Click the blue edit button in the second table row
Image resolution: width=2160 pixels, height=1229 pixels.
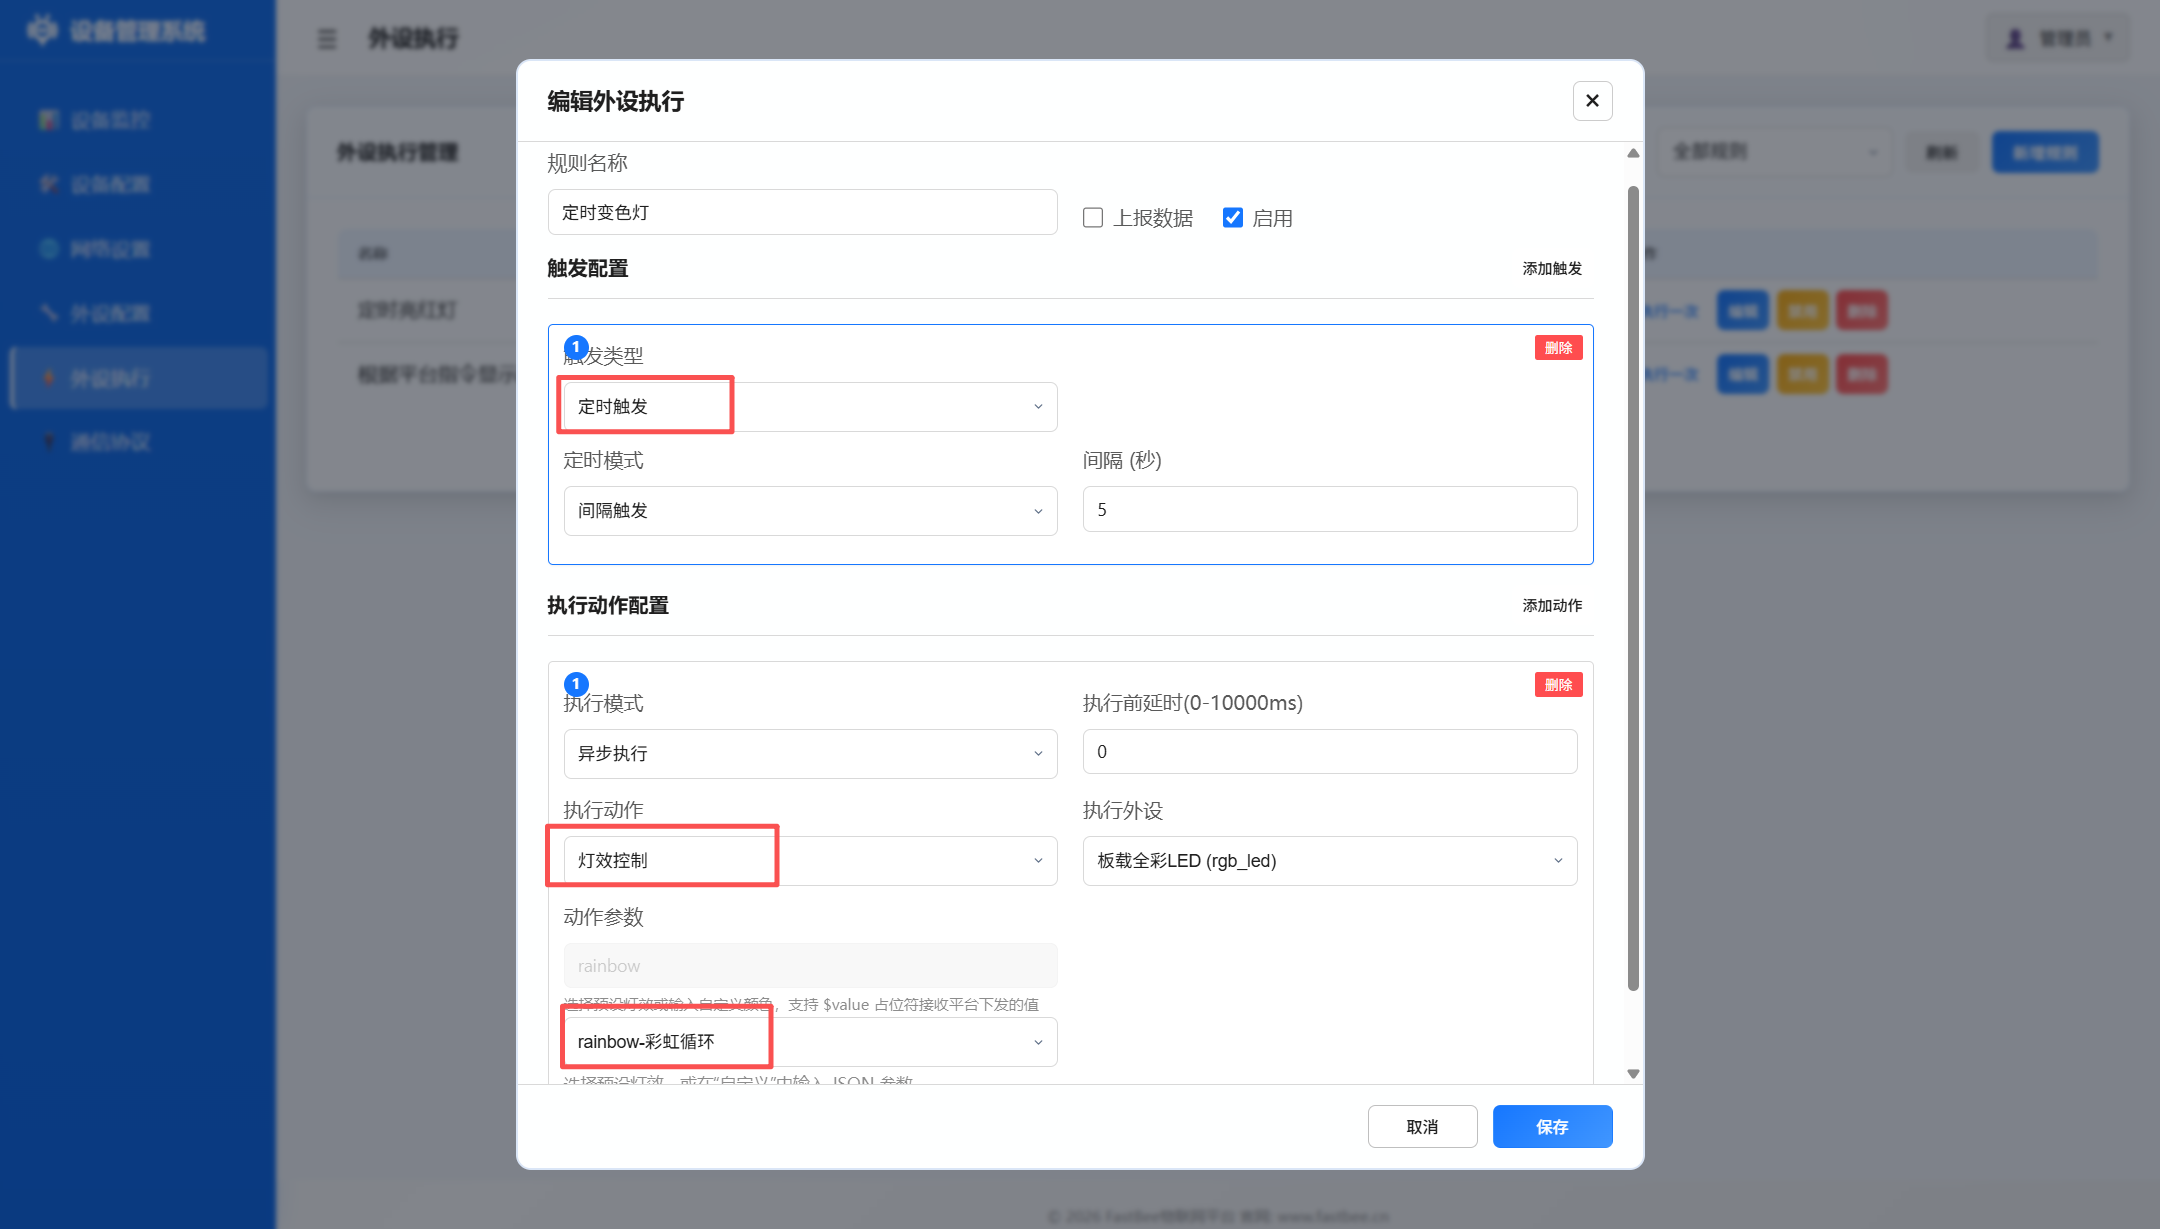(1743, 375)
